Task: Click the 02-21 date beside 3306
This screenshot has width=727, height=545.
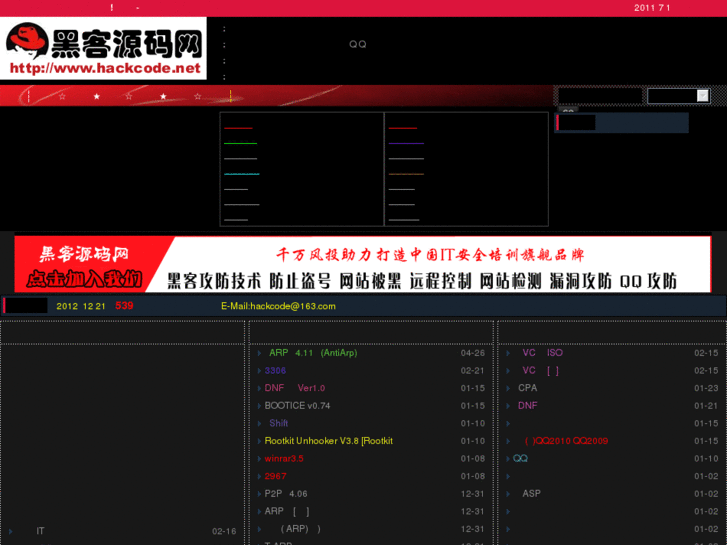Action: tap(472, 371)
